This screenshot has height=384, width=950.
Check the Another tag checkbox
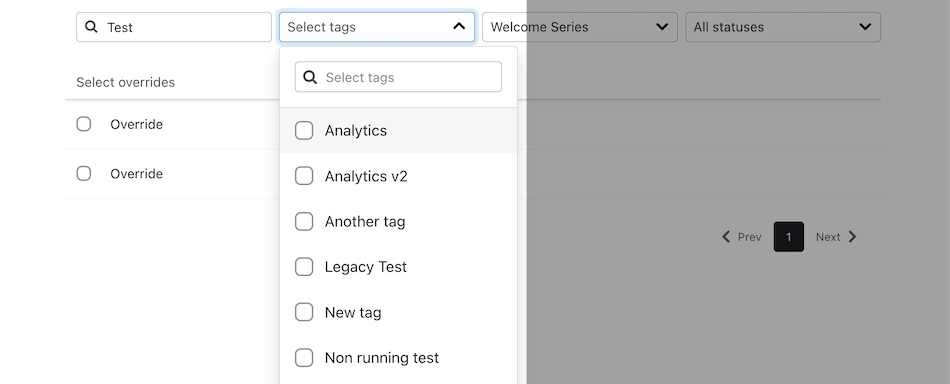[304, 221]
